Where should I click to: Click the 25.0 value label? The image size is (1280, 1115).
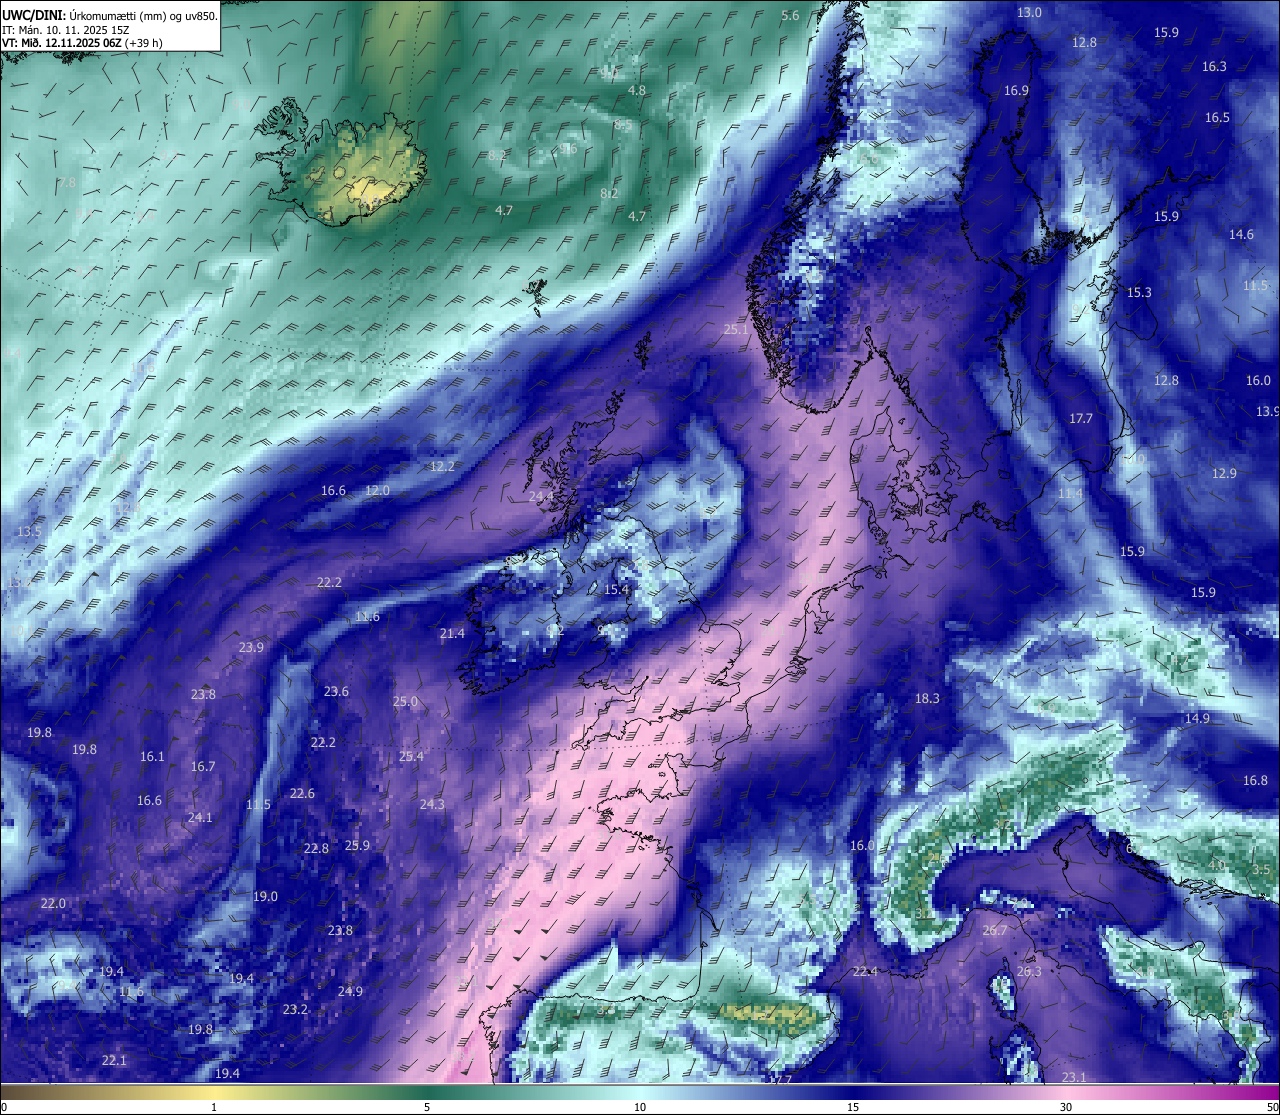(x=405, y=701)
